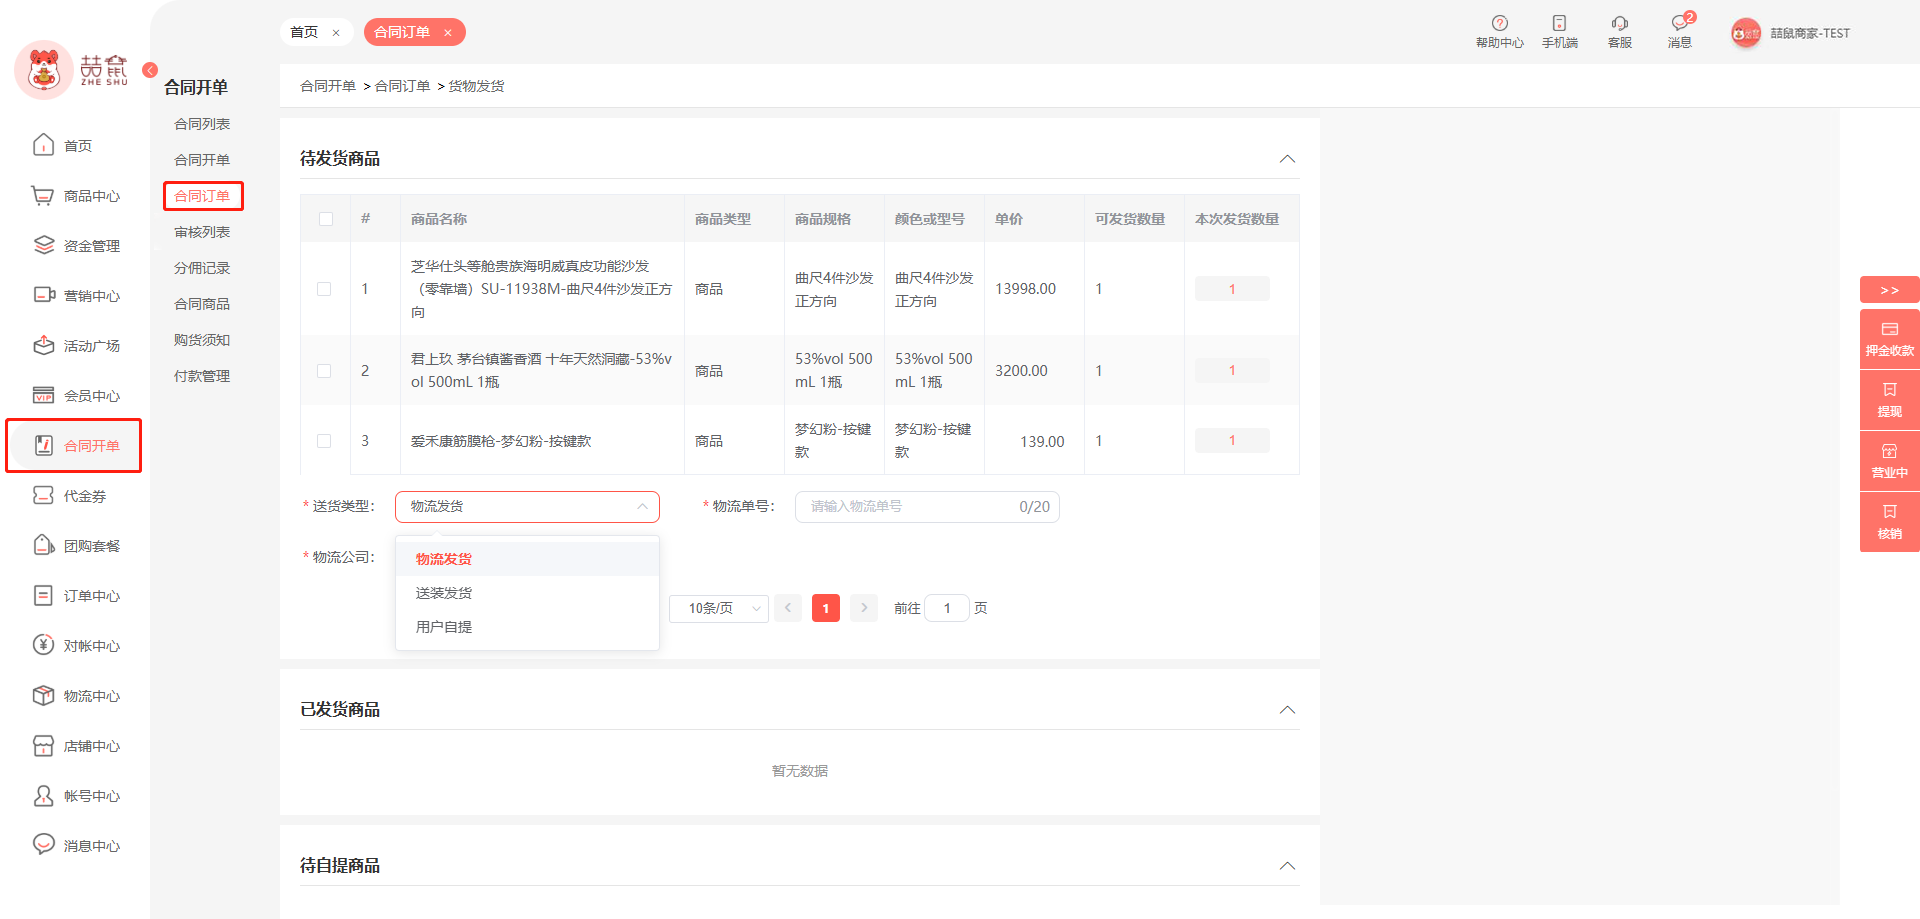The width and height of the screenshot is (1920, 919).
Task: Choose 用户自提 option in dropdown
Action: (527, 627)
